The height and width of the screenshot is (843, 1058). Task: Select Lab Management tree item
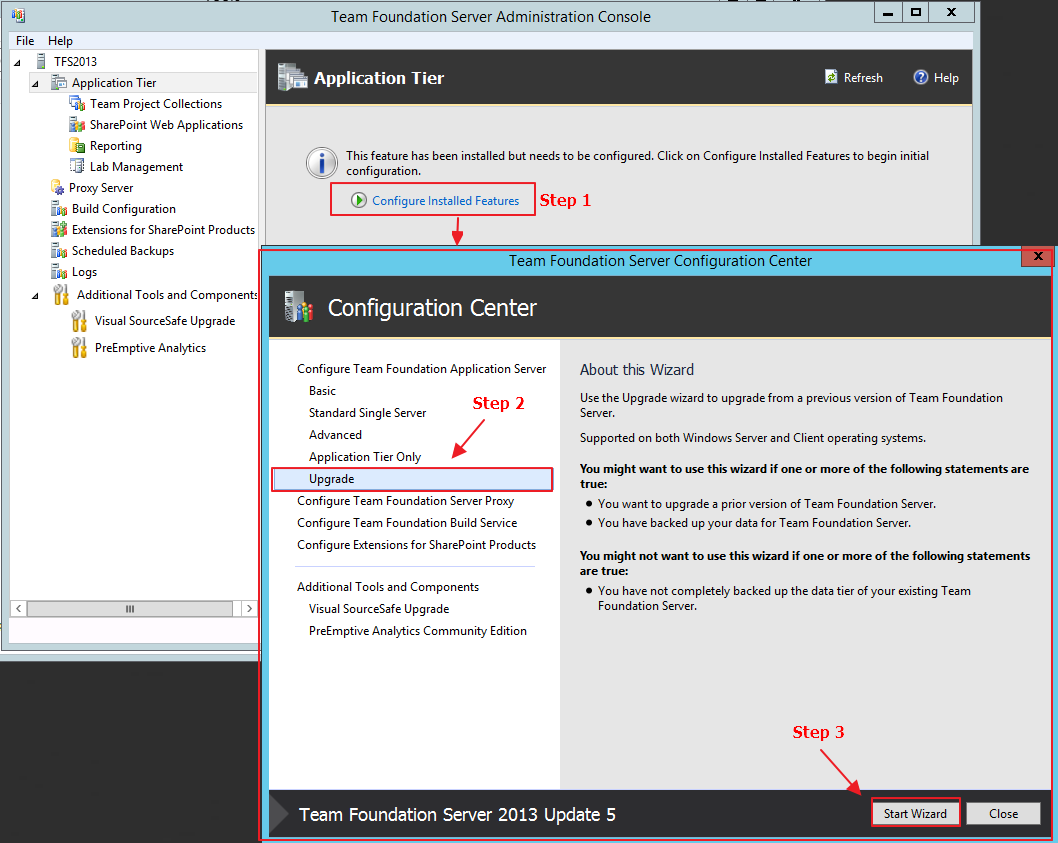[x=136, y=166]
